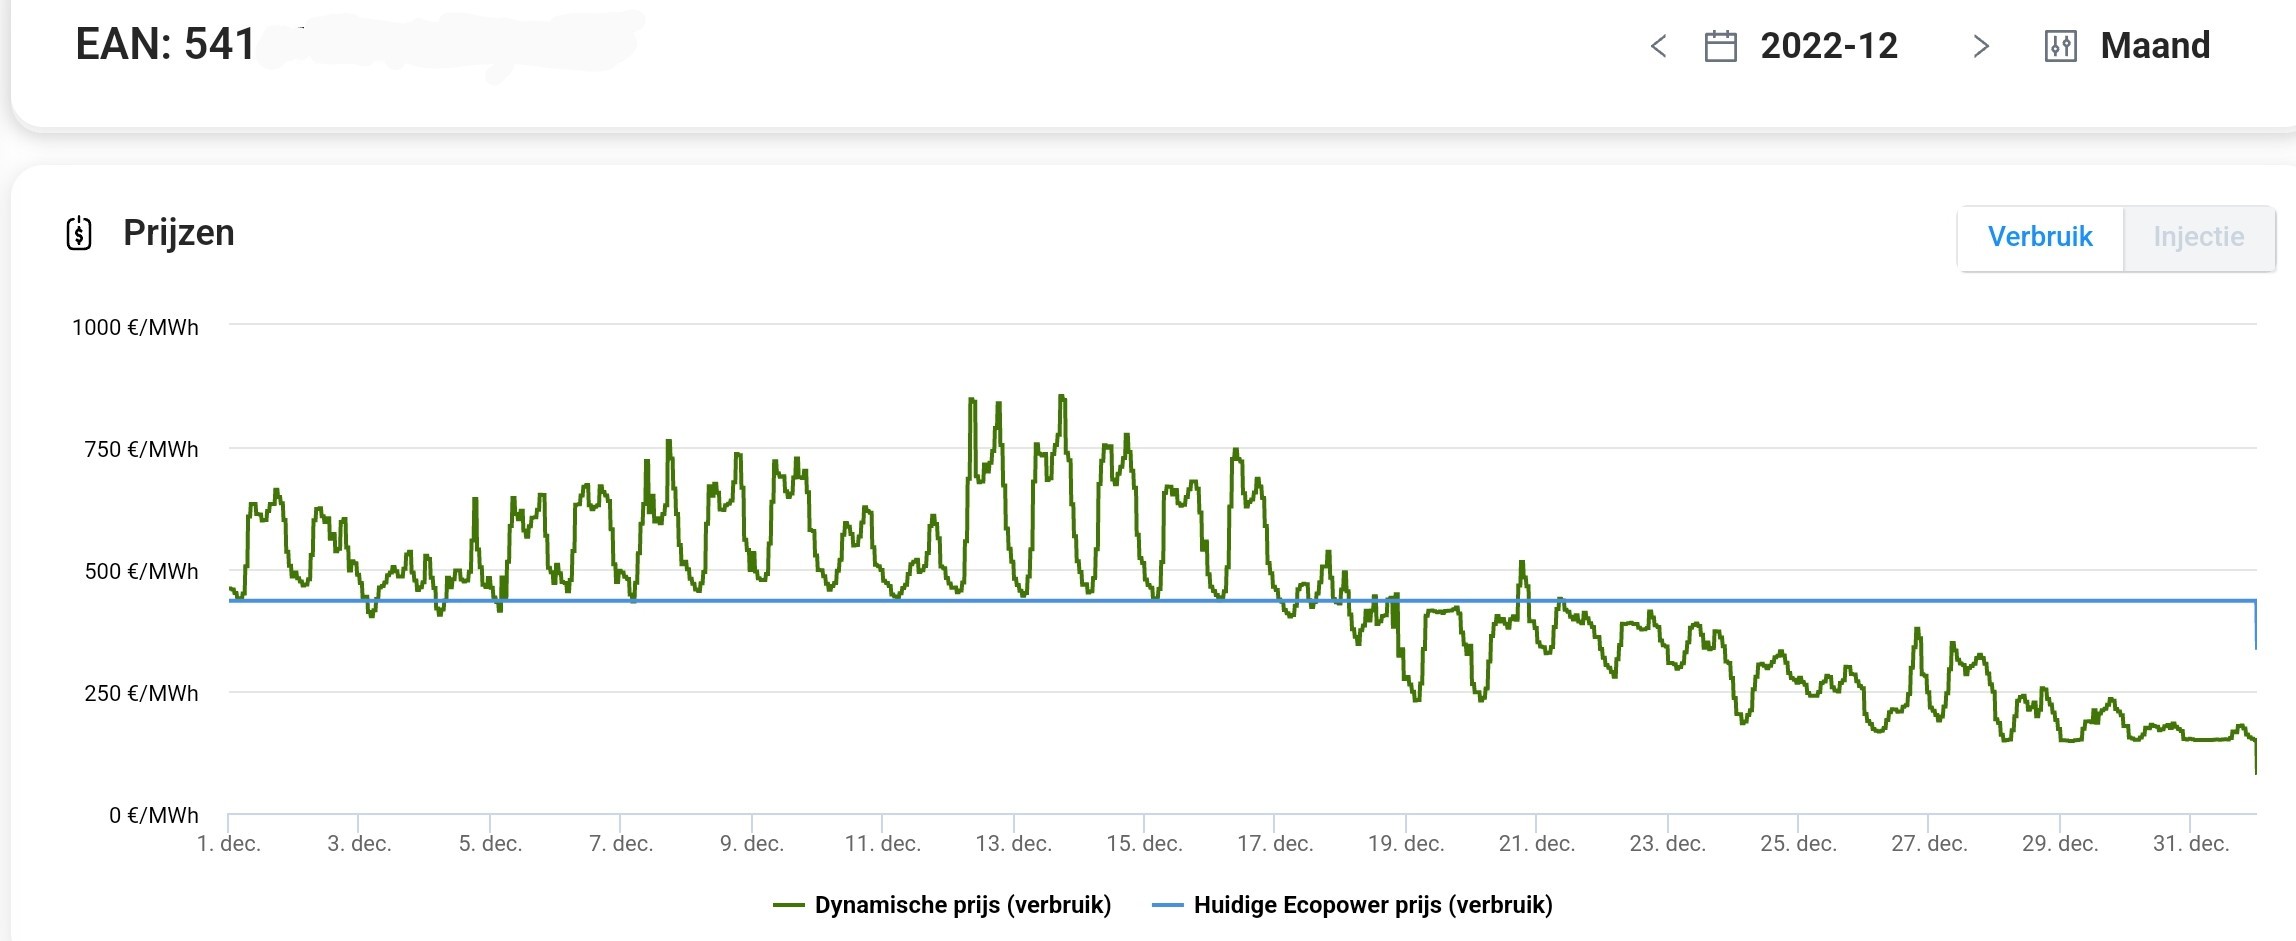
Task: Click the 13. dec. label on x-axis
Action: pos(1013,843)
